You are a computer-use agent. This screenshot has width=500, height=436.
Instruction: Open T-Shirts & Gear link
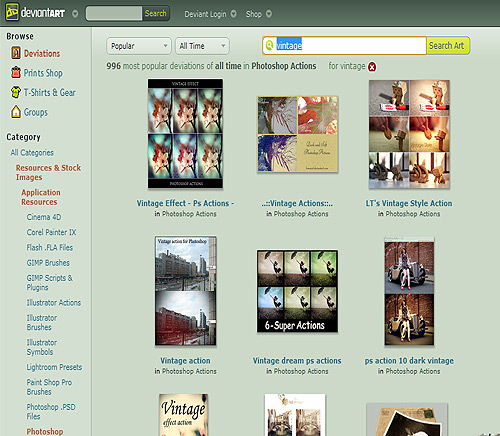click(x=50, y=92)
